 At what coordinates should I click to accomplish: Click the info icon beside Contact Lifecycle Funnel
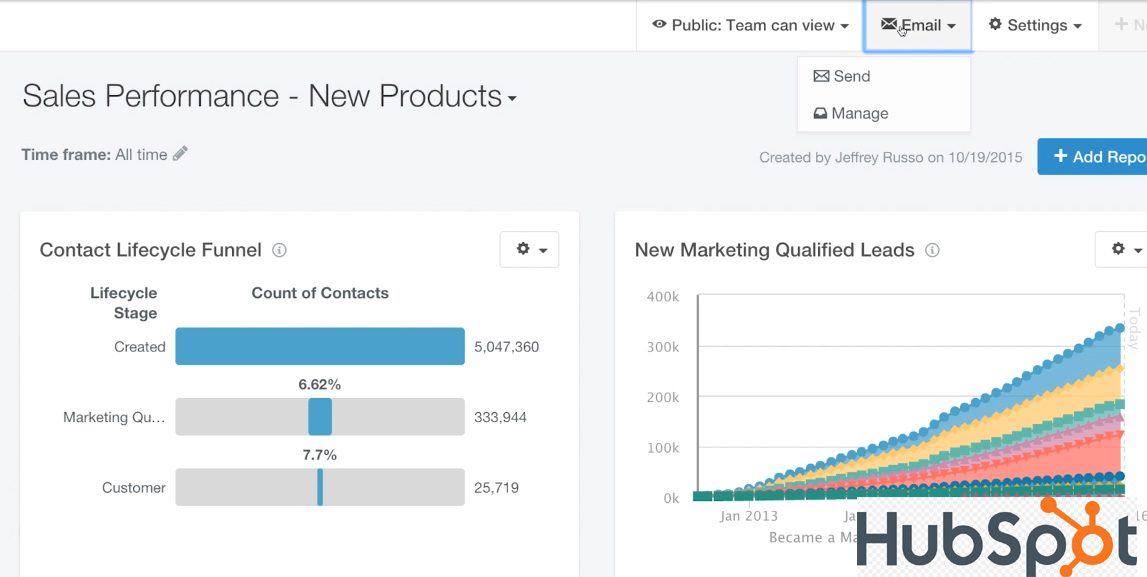click(278, 251)
